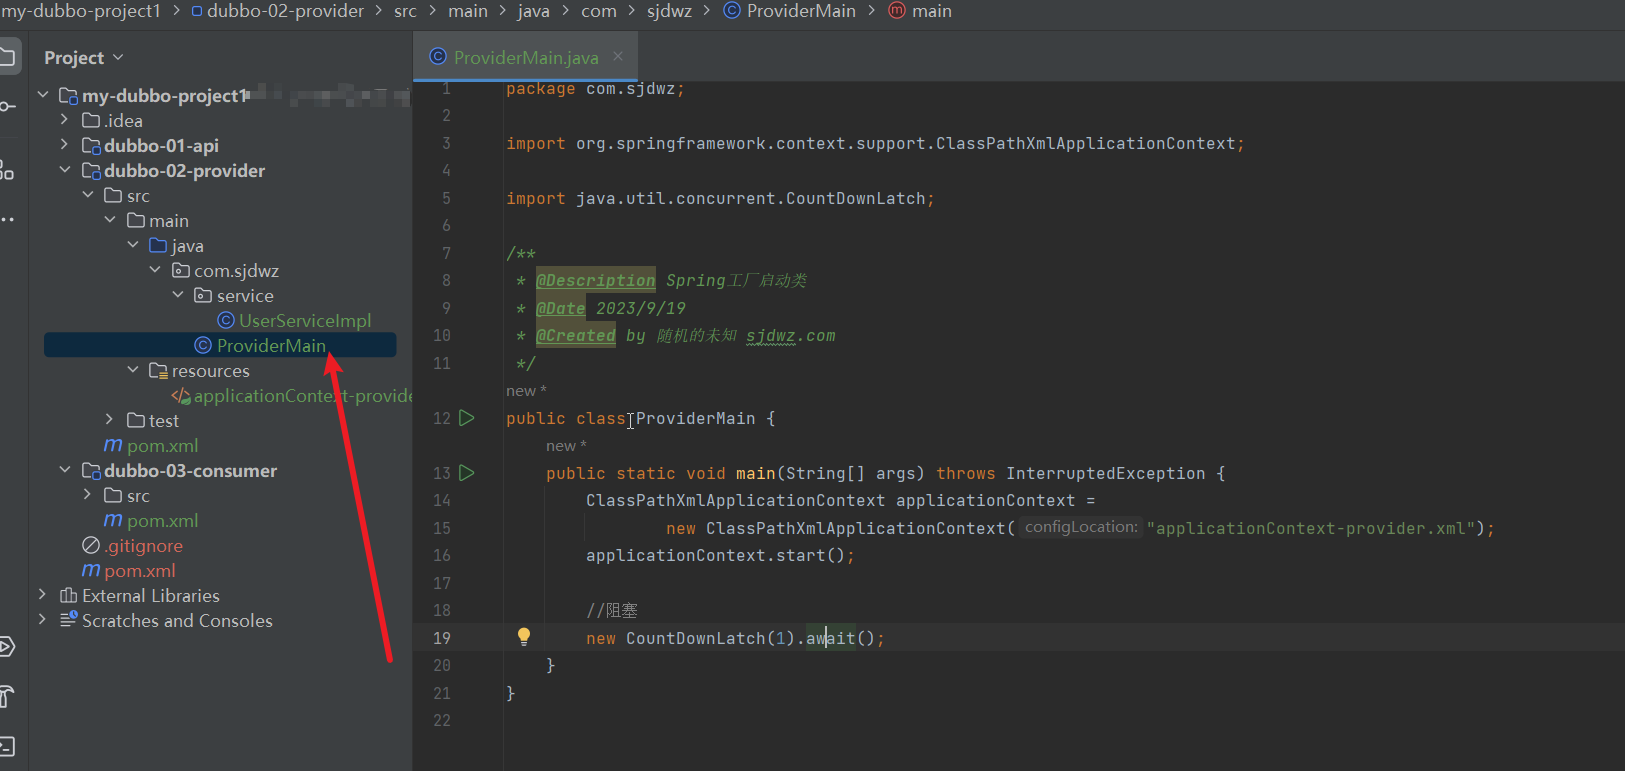The width and height of the screenshot is (1625, 771).
Task: Click the configLocation parameter hint
Action: (x=1081, y=527)
